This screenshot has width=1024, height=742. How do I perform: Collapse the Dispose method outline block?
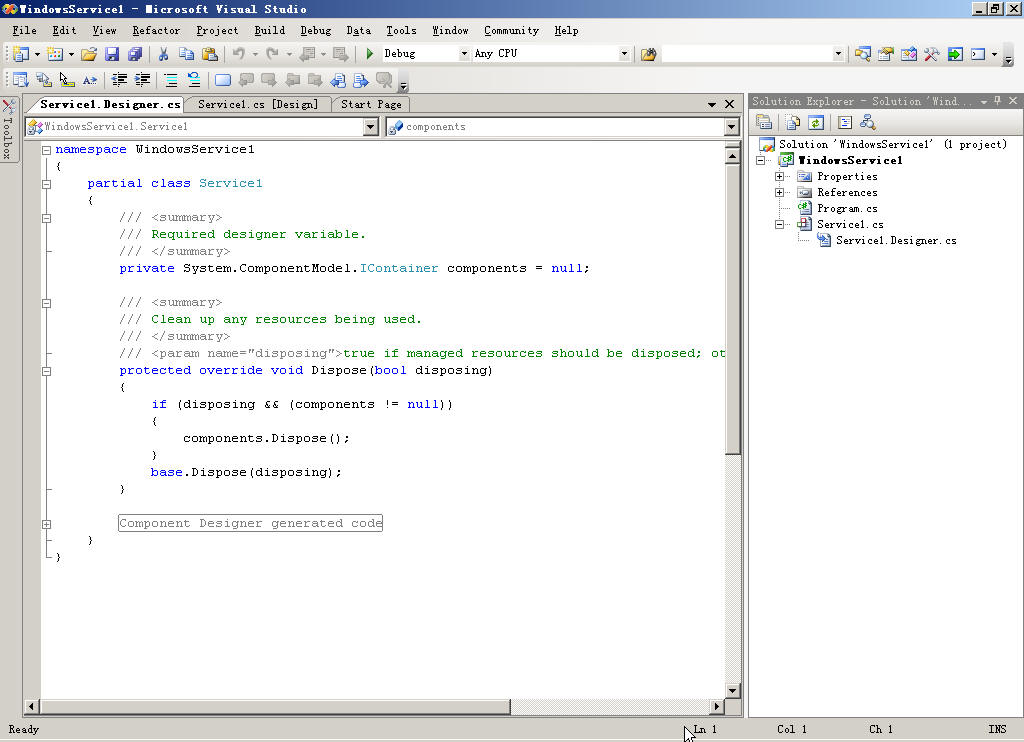[x=46, y=371]
